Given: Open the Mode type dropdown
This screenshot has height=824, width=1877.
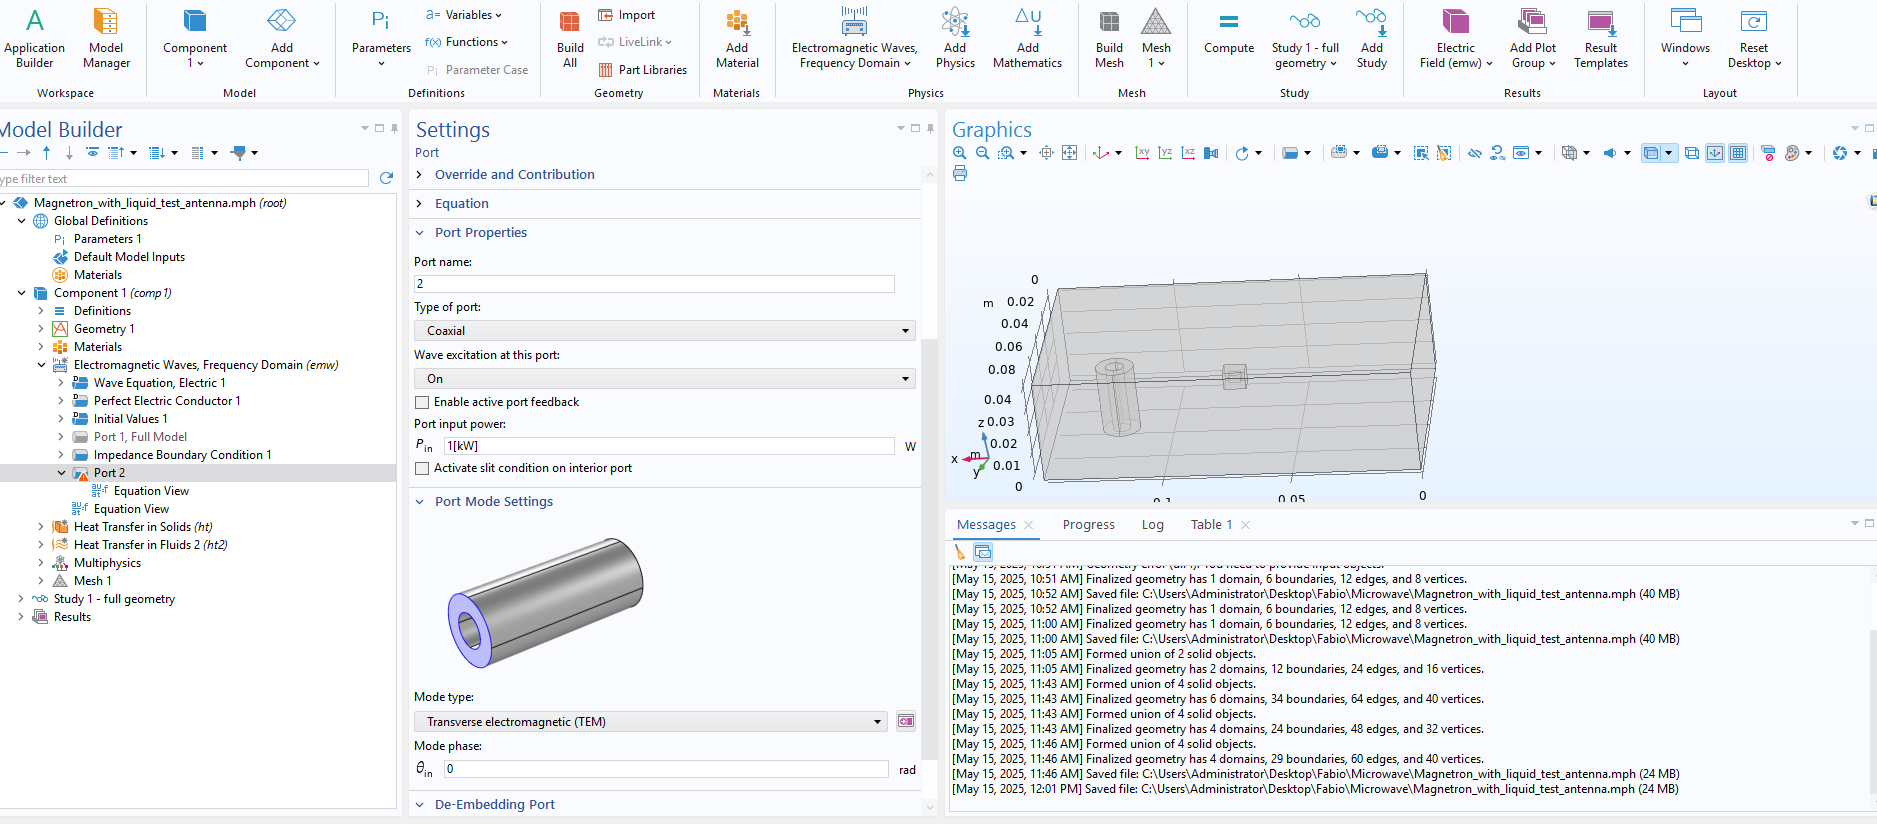Looking at the screenshot, I should coord(650,722).
